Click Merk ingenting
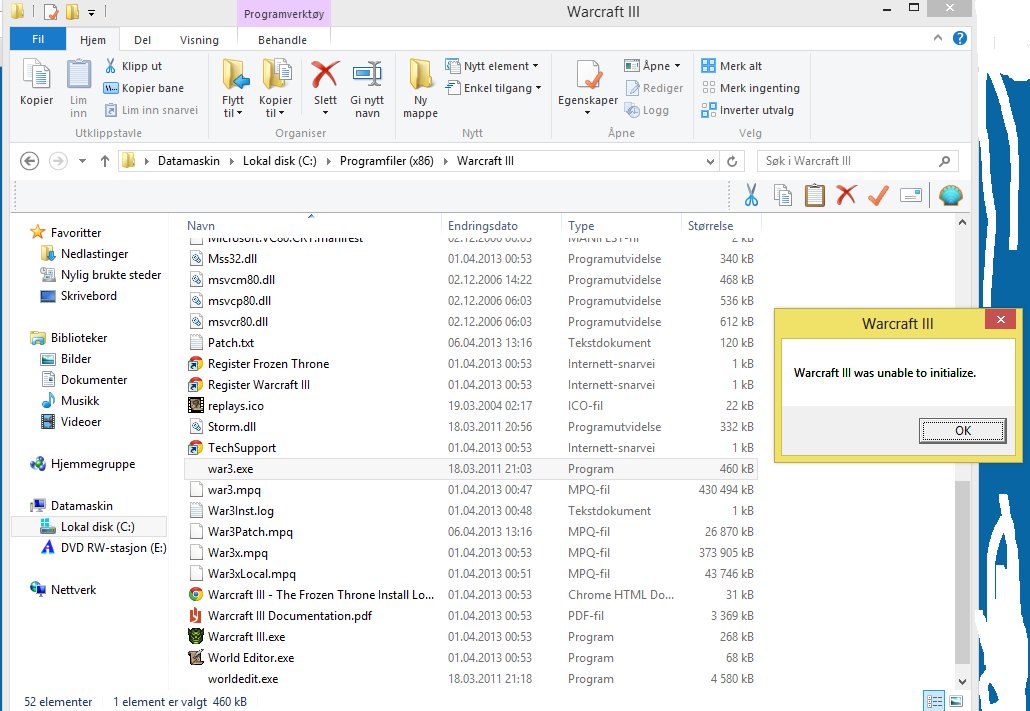The width and height of the screenshot is (1030, 711). 750,88
